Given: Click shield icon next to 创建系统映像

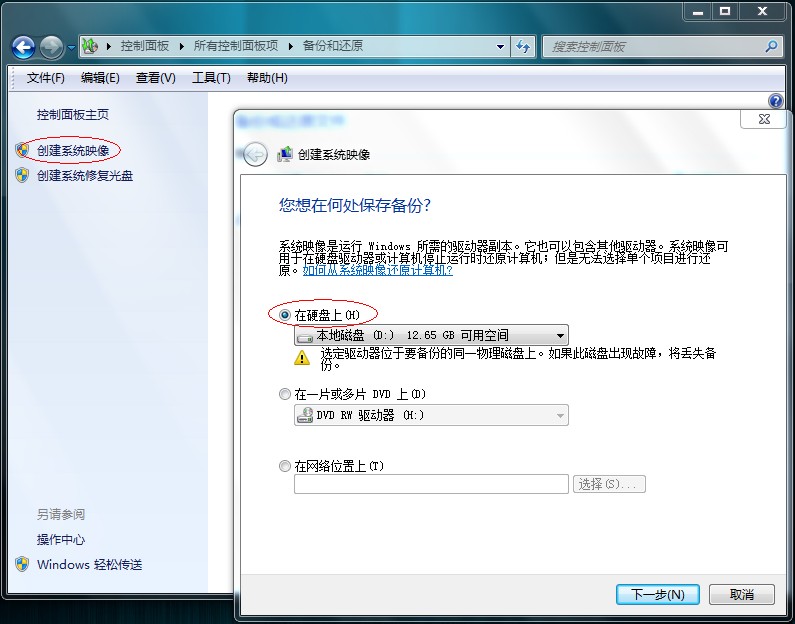Looking at the screenshot, I should pyautogui.click(x=22, y=150).
